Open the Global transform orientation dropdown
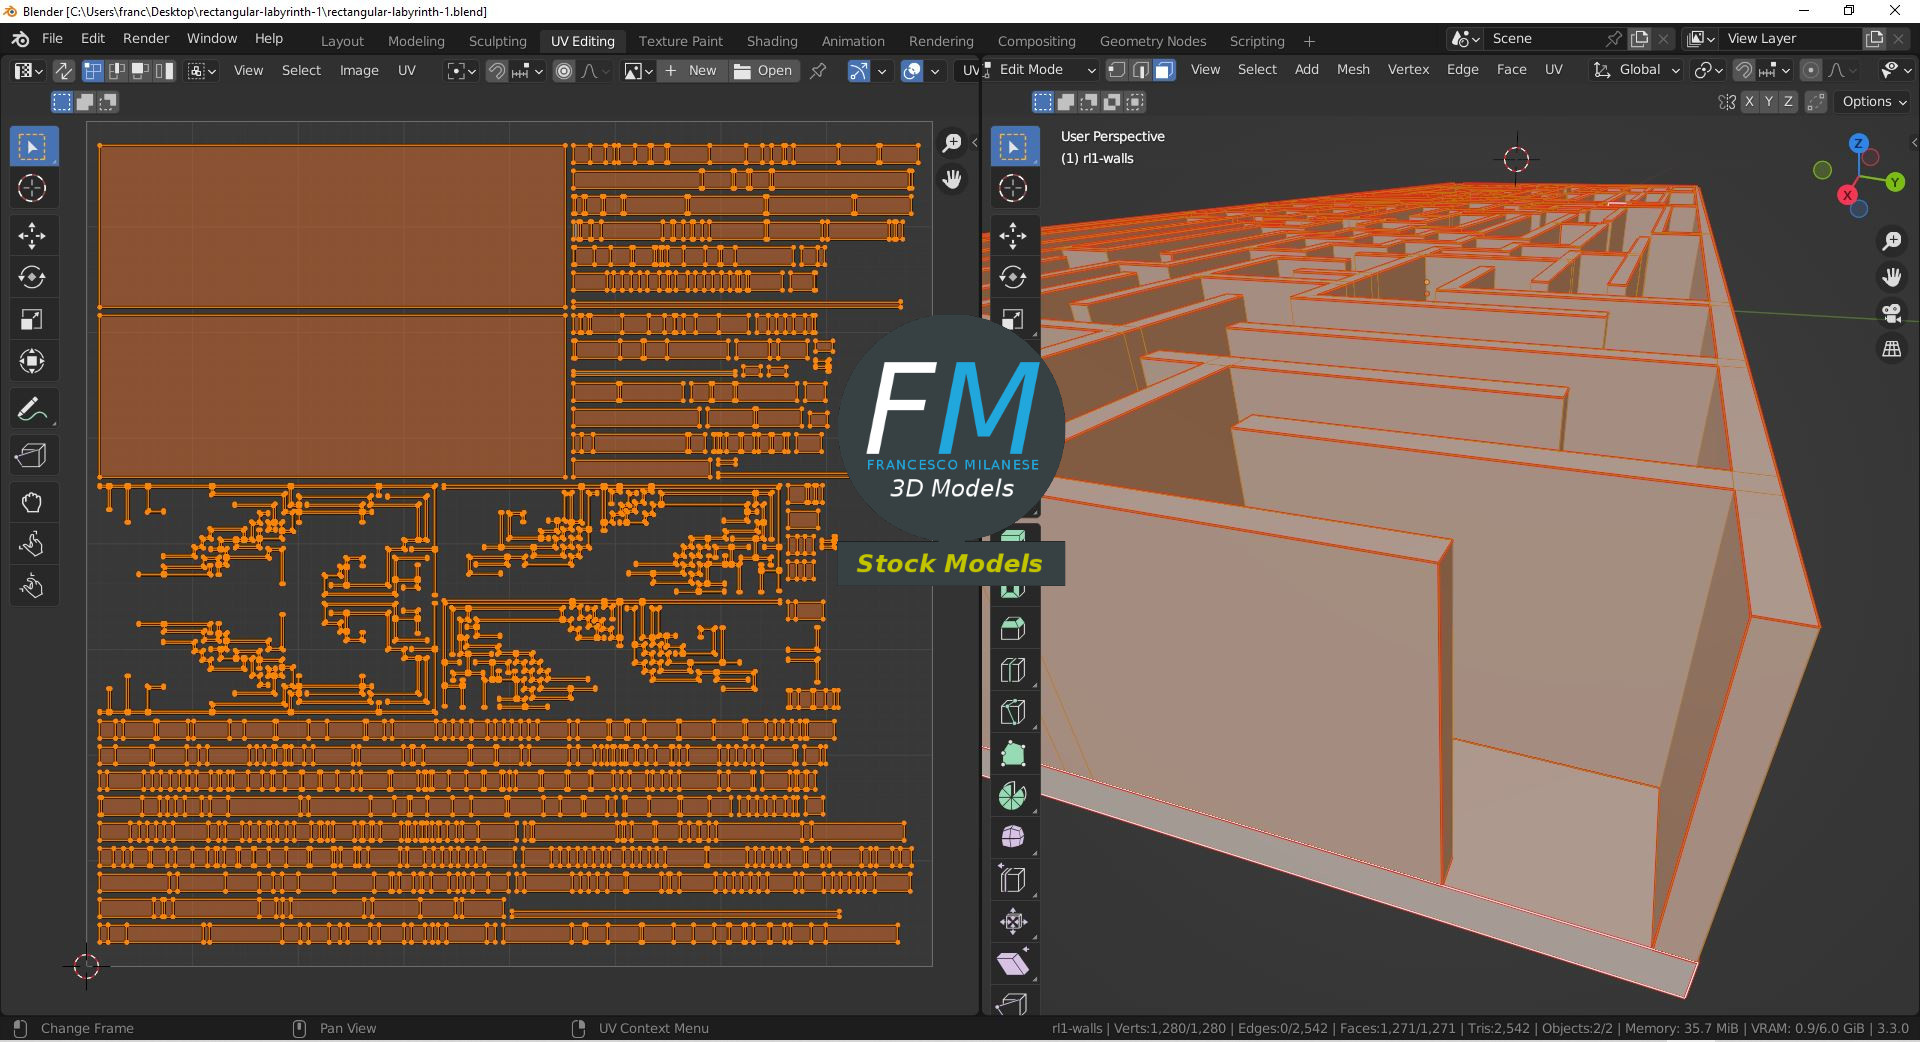Screen dimensions: 1920x1042 [x=1636, y=70]
